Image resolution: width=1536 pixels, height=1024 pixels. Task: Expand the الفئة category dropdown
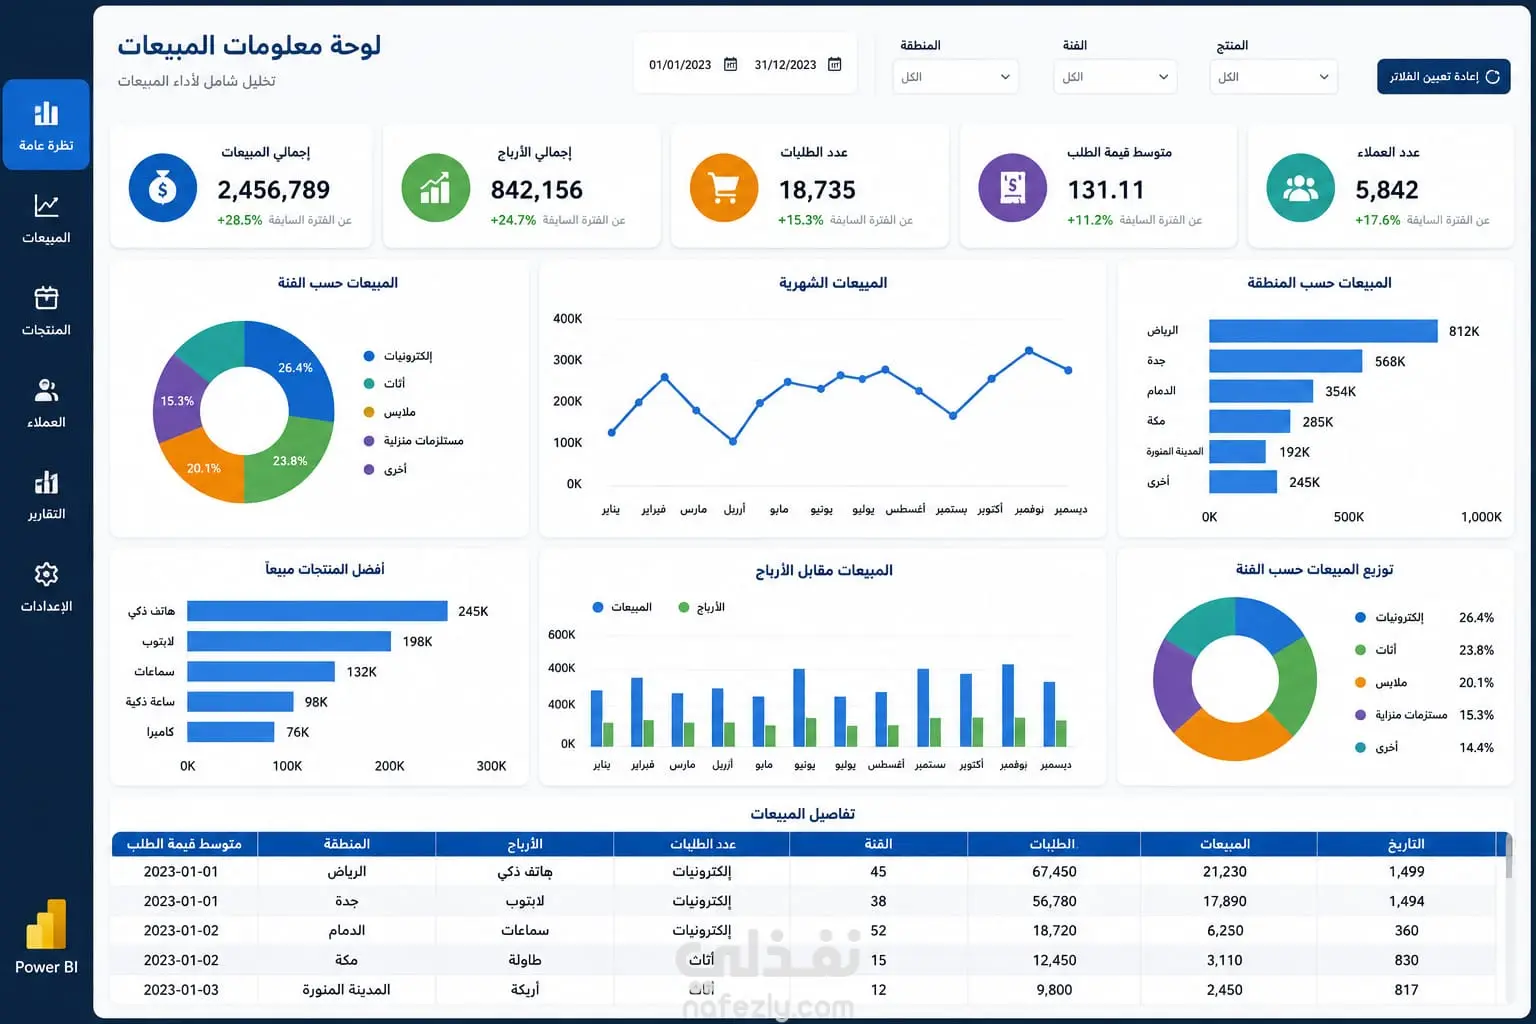click(1115, 77)
